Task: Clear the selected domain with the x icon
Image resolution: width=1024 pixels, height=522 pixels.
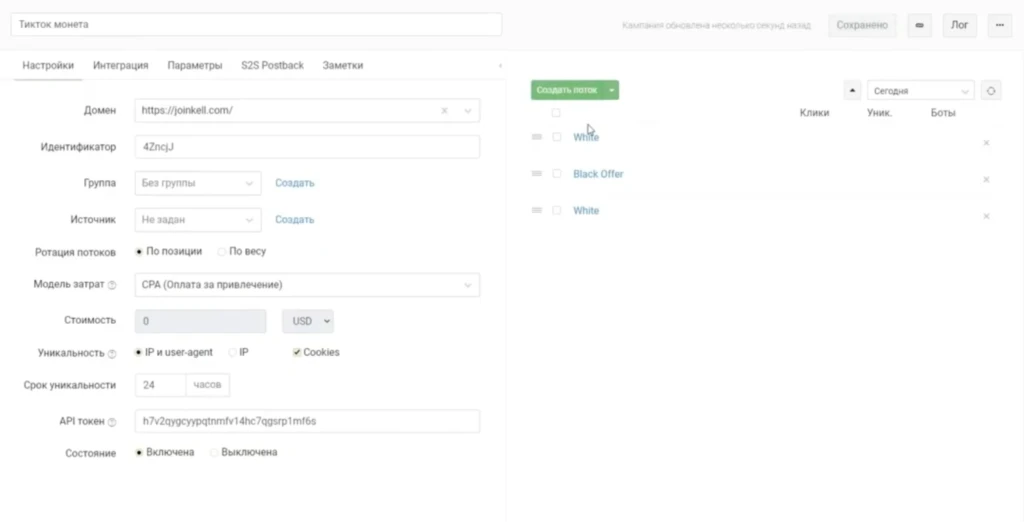Action: [444, 110]
